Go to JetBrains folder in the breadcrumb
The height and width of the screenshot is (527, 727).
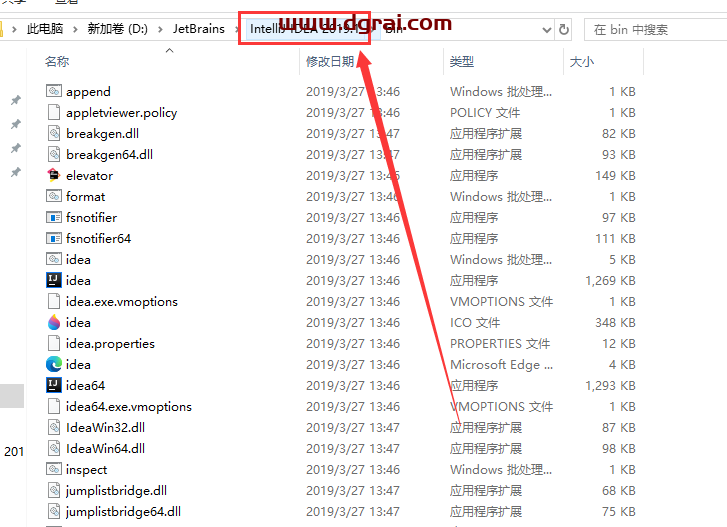point(199,29)
